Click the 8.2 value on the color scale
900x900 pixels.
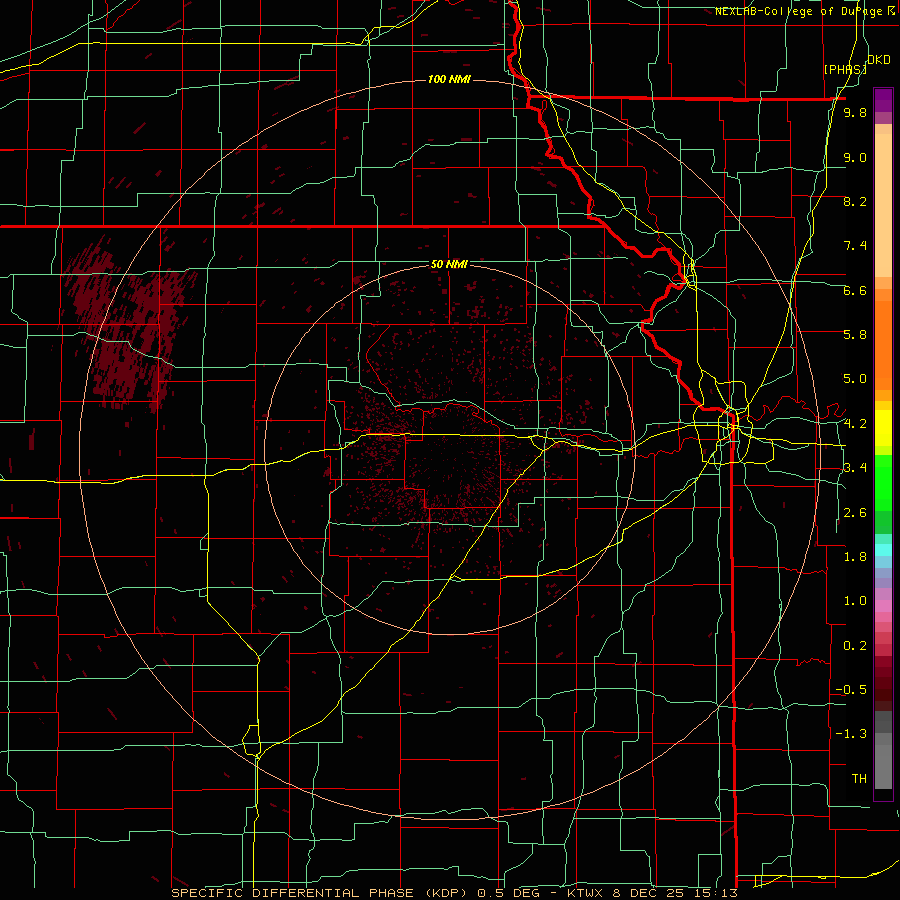tap(855, 201)
